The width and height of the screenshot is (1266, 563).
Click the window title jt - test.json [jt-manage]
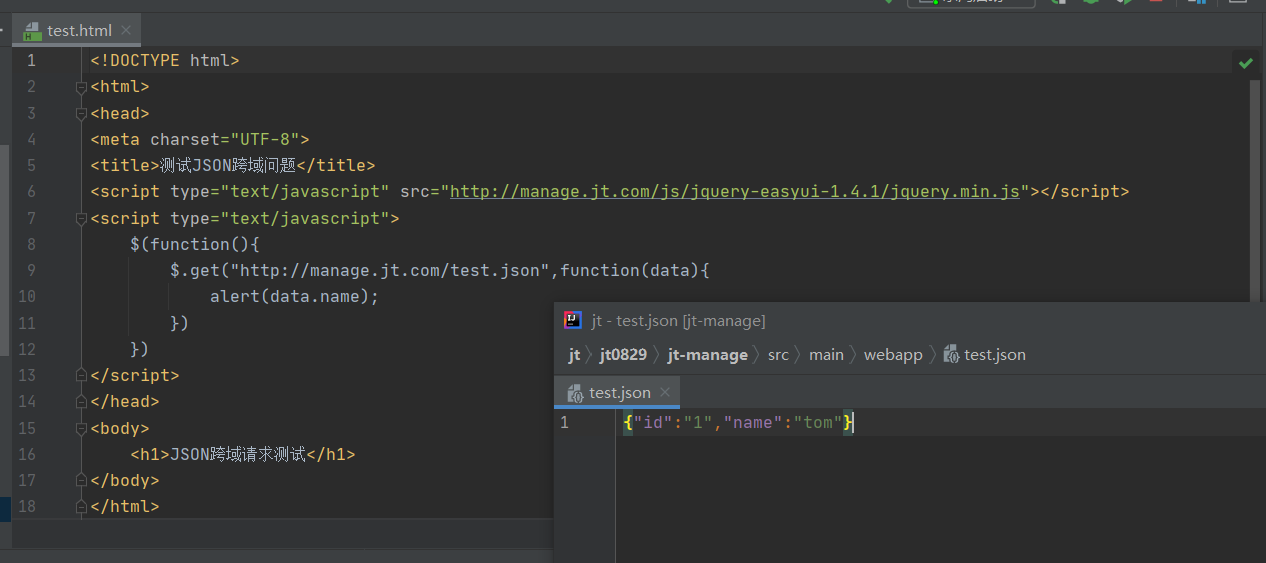coord(678,321)
